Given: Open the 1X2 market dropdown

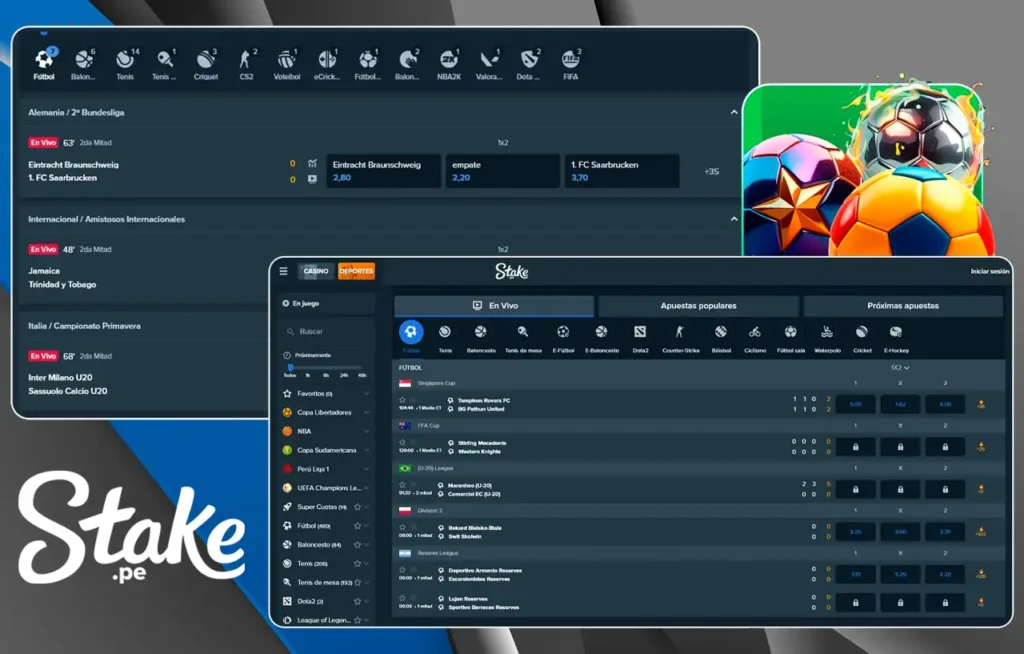Looking at the screenshot, I should pos(900,368).
